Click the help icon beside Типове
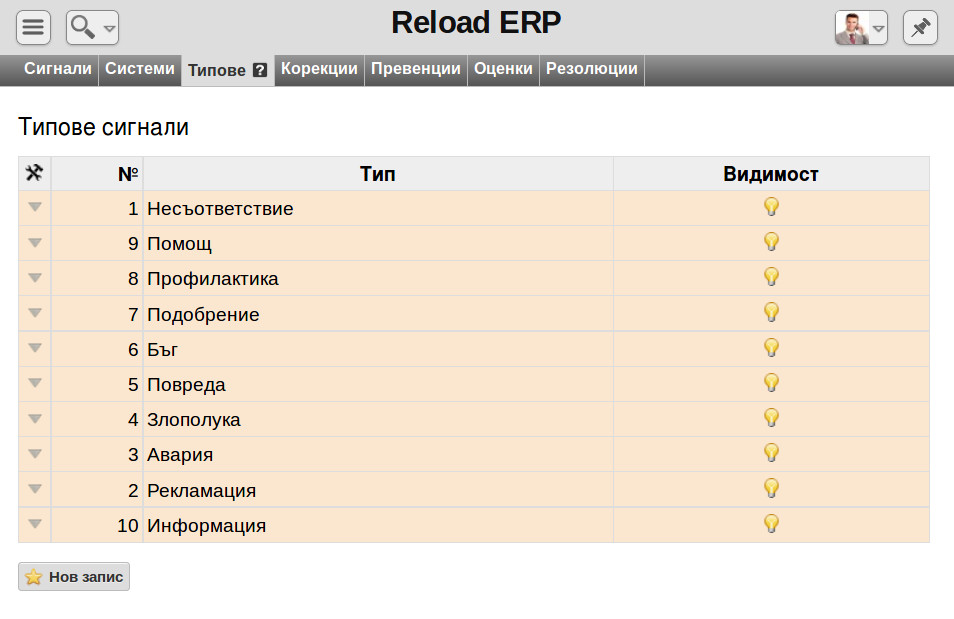The height and width of the screenshot is (619, 954). pyautogui.click(x=260, y=71)
